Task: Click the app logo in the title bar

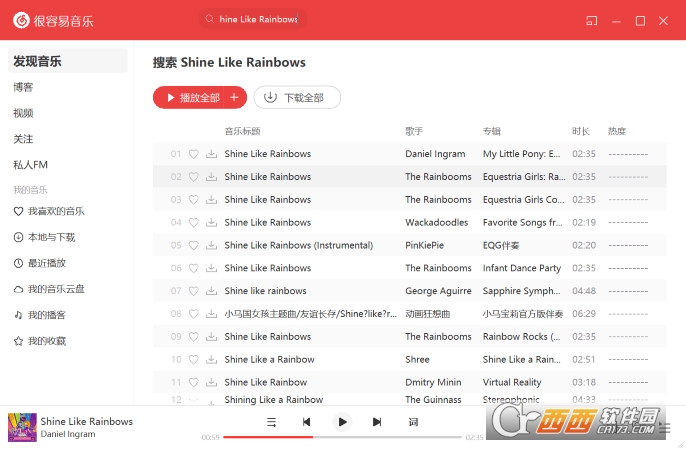Action: [21, 20]
